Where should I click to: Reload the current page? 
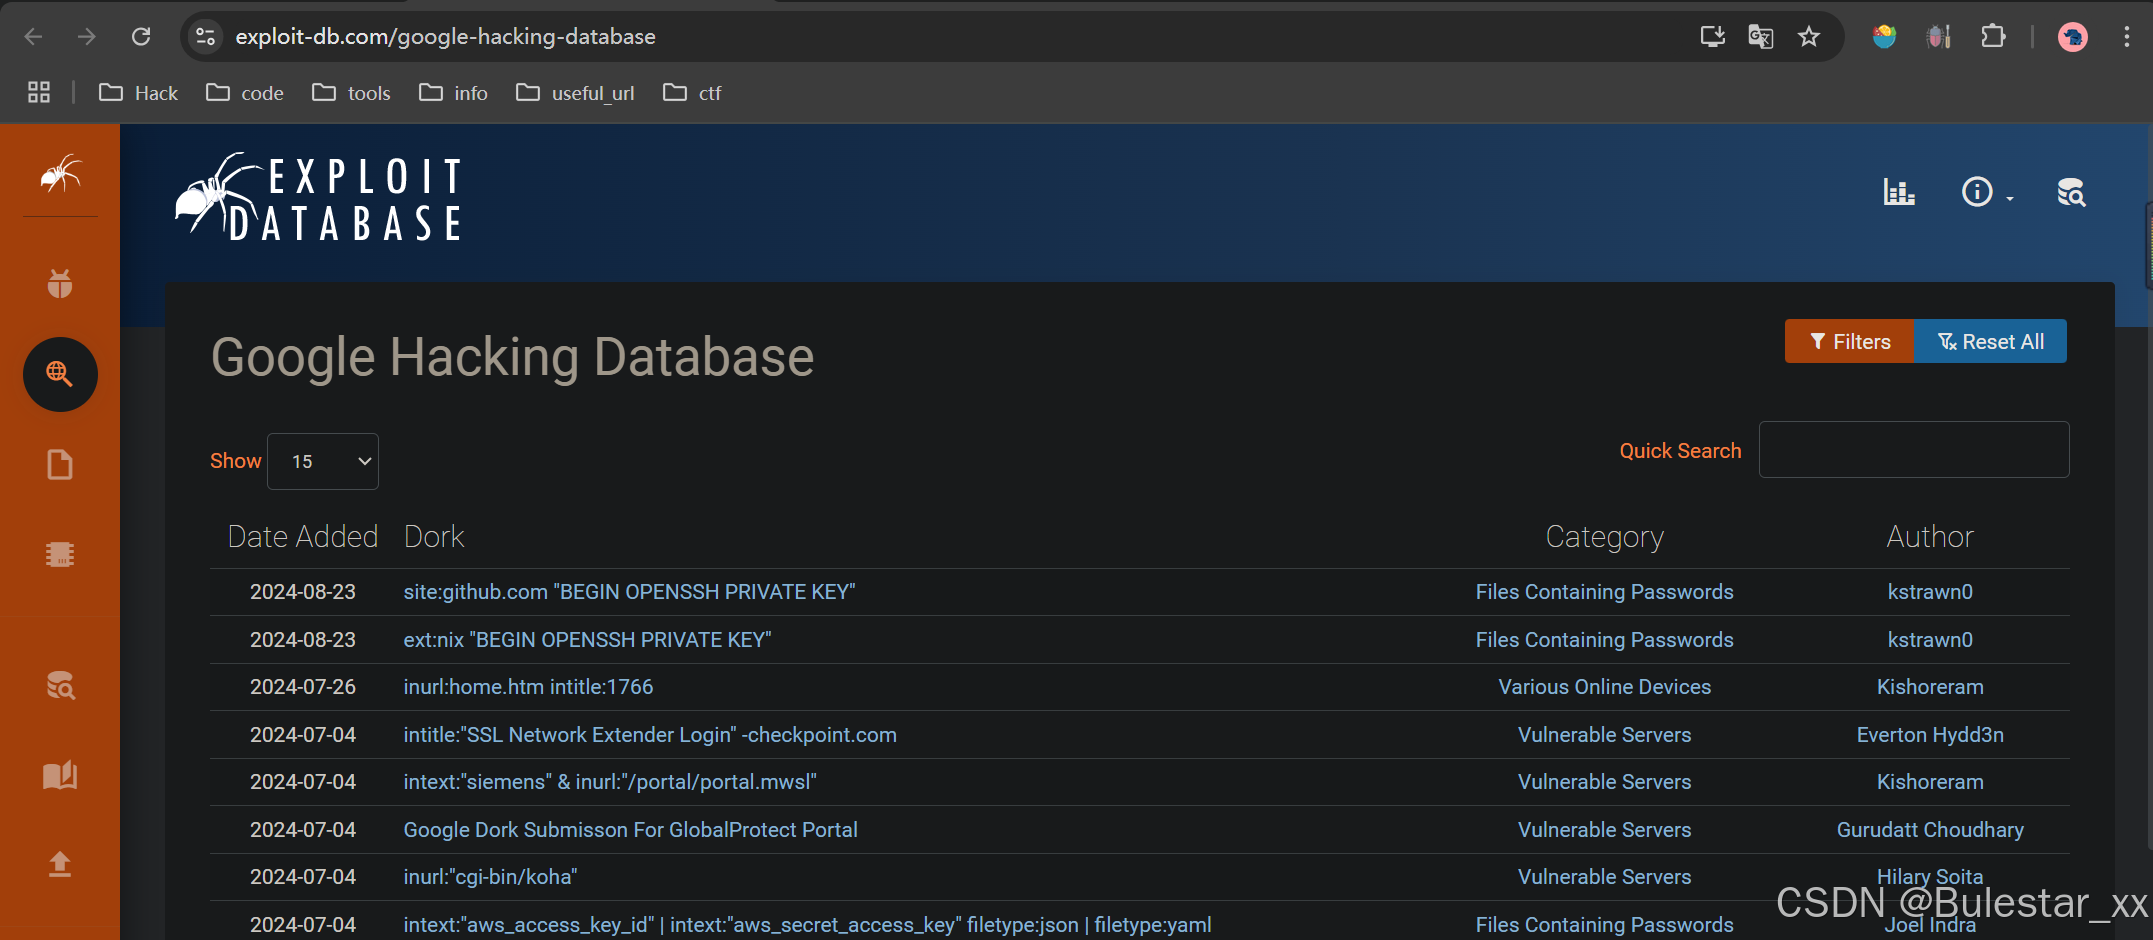click(141, 37)
